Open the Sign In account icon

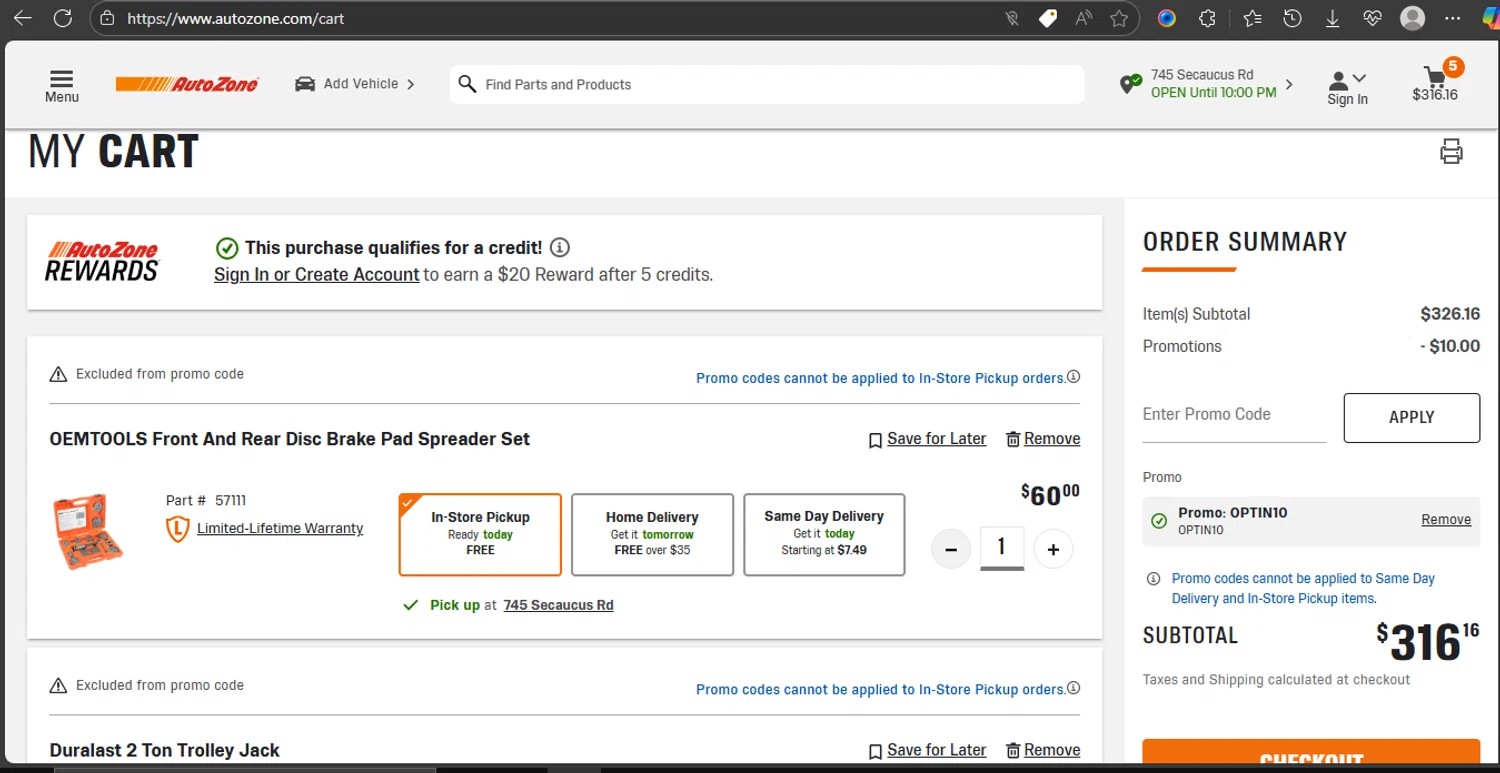[x=1338, y=80]
